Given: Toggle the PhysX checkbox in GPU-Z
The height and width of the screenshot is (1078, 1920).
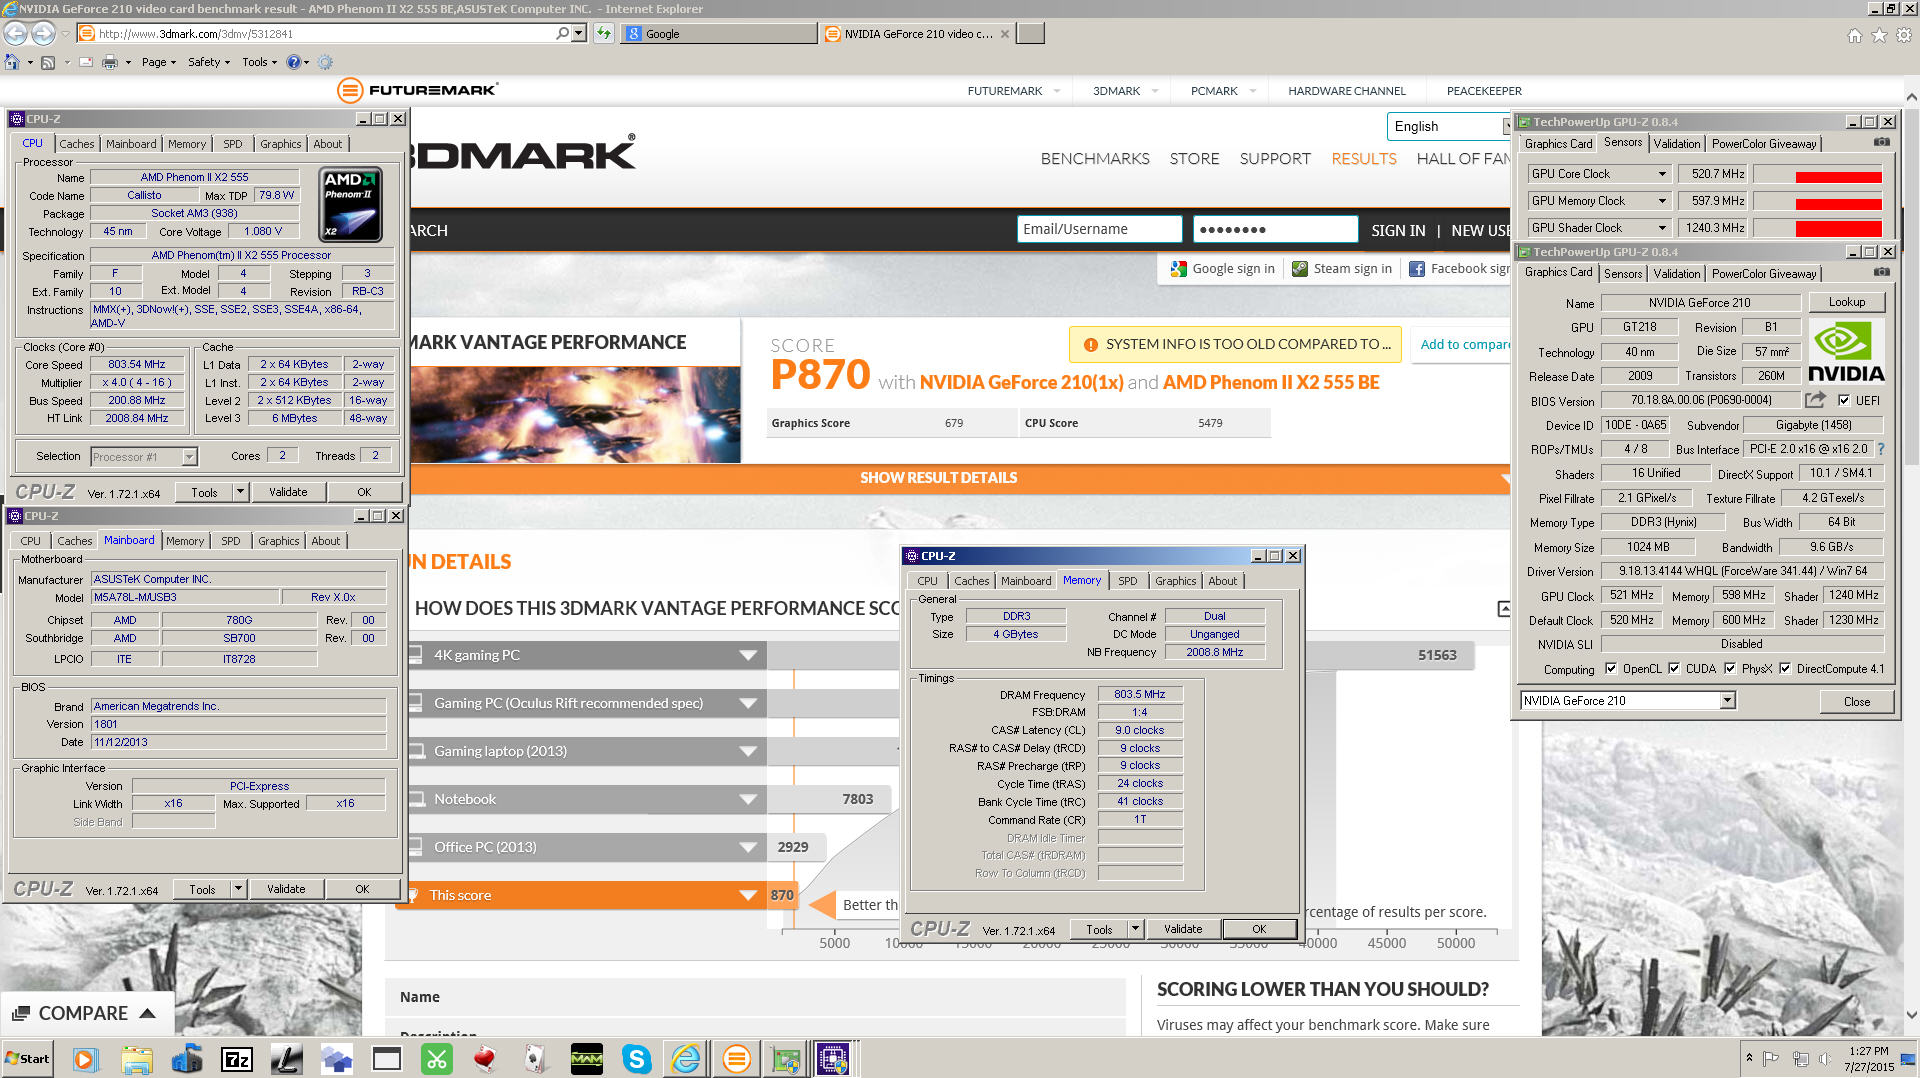Looking at the screenshot, I should point(1729,669).
